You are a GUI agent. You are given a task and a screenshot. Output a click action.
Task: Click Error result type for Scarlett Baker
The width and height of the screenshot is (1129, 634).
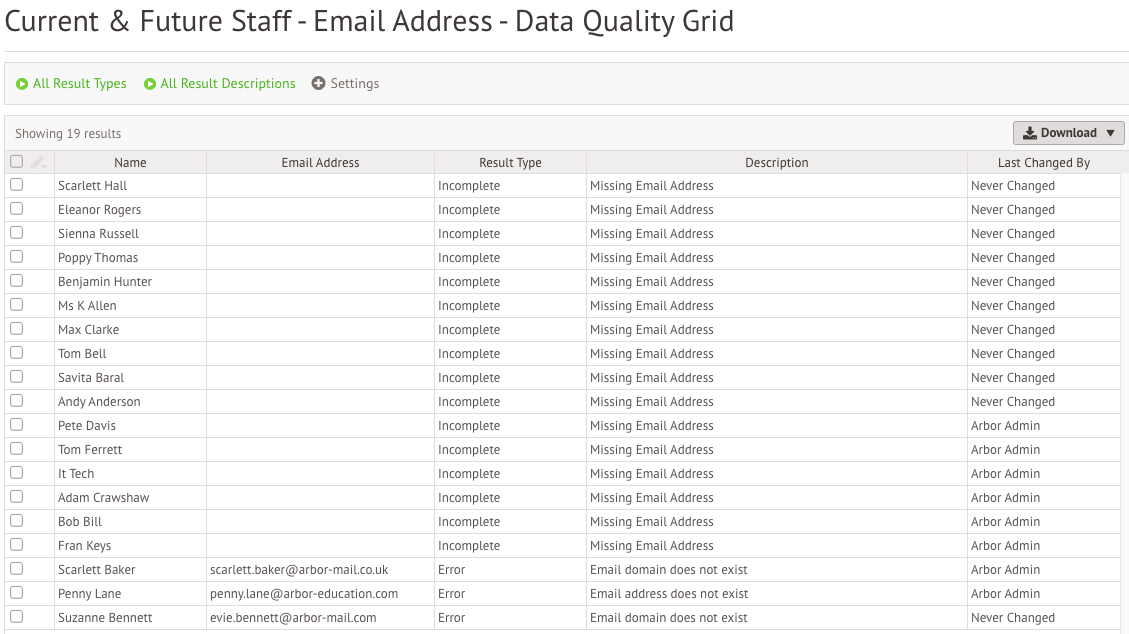click(451, 570)
